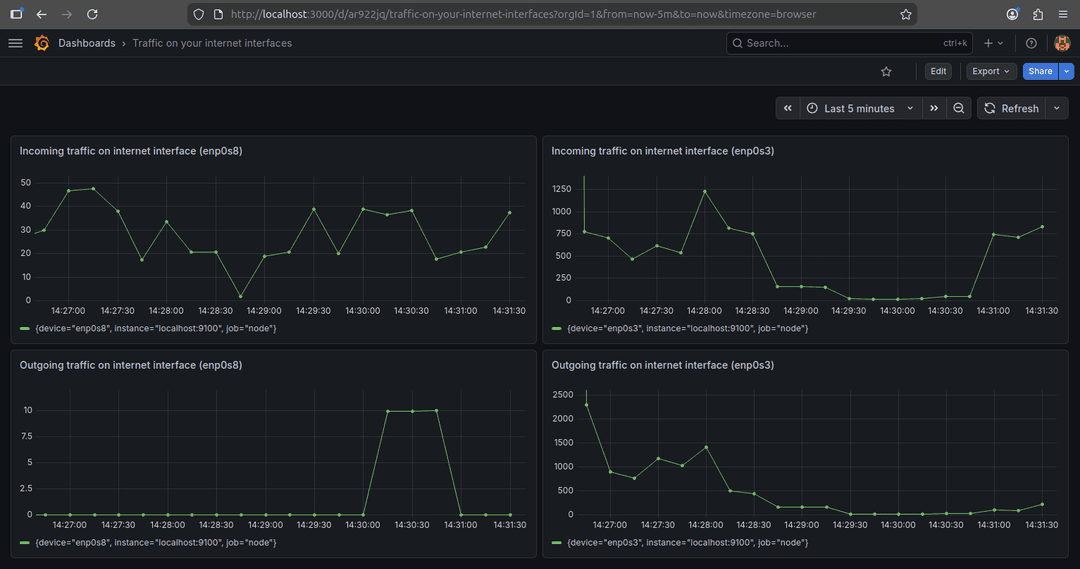Click the 'Traffic on your internet interfaces' breadcrumb
The width and height of the screenshot is (1080, 569).
pyautogui.click(x=212, y=43)
